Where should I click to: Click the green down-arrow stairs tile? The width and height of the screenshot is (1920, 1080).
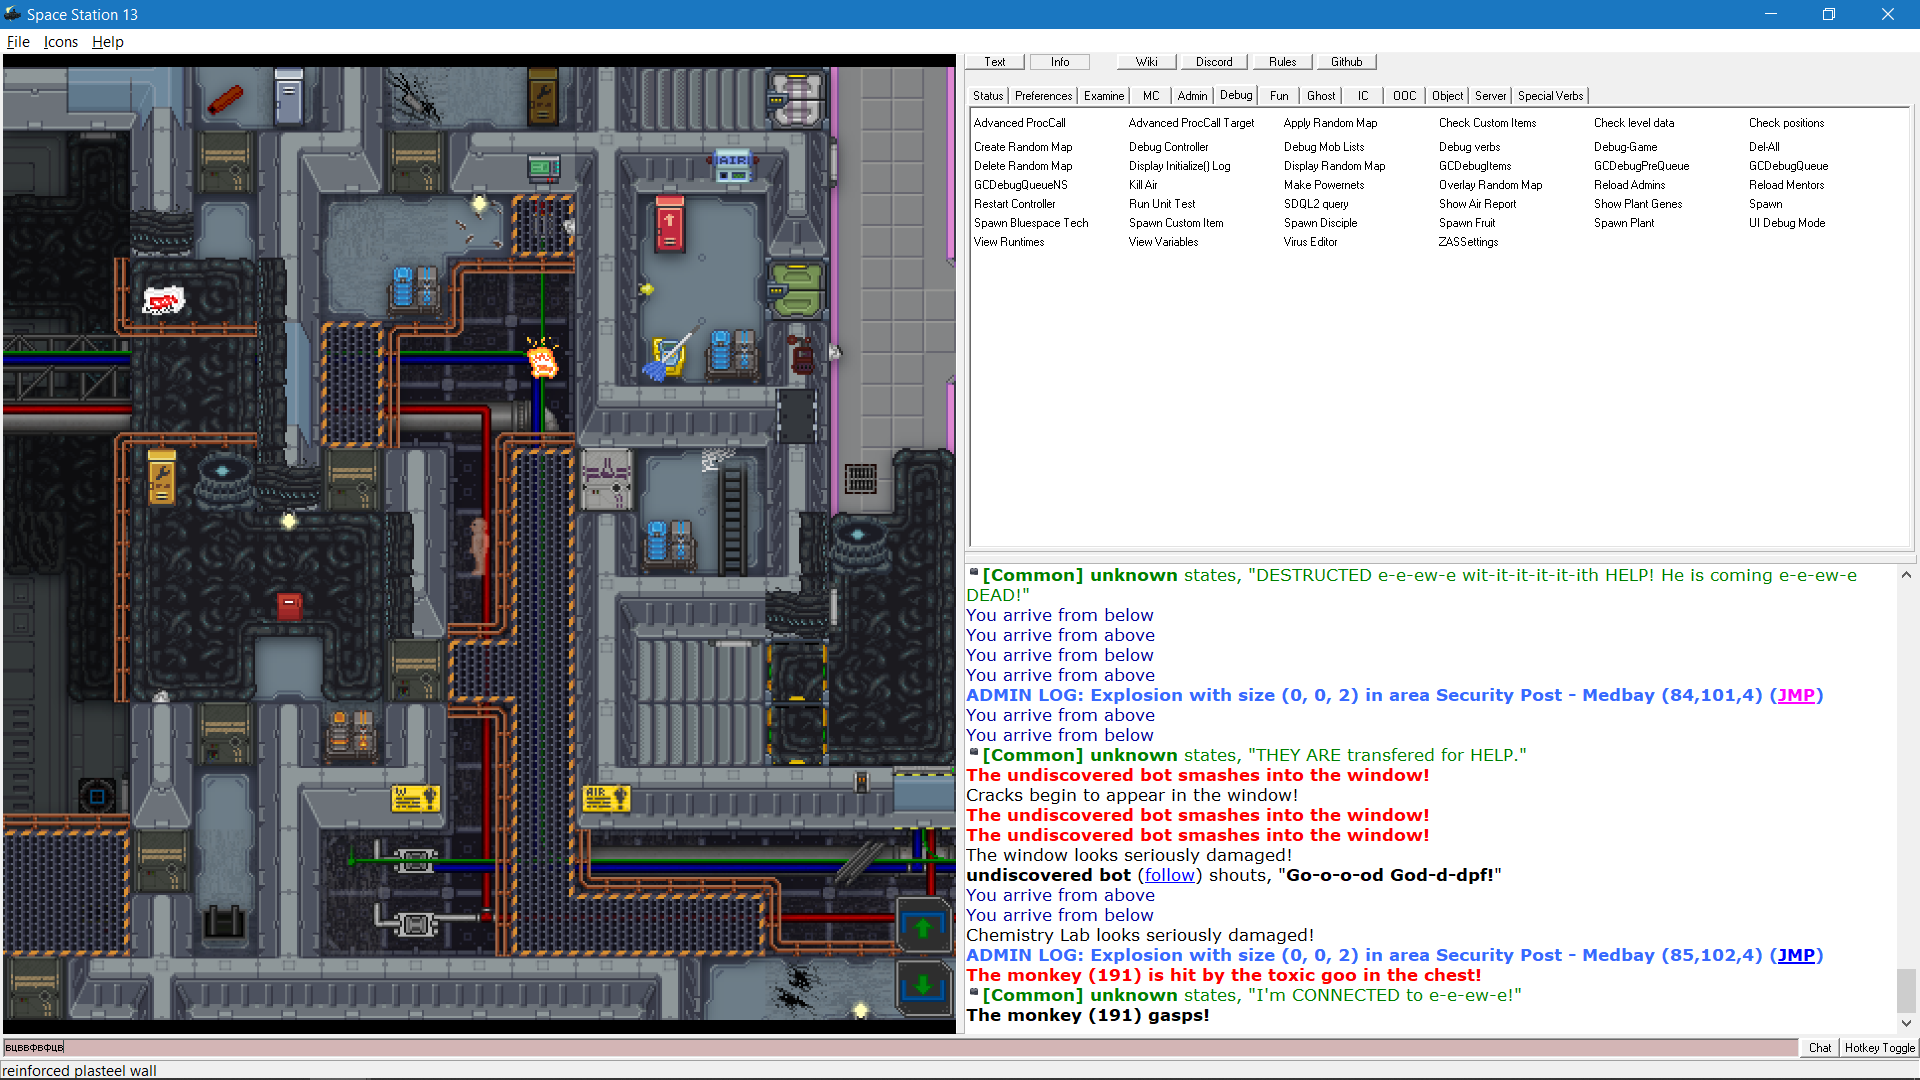click(x=922, y=986)
